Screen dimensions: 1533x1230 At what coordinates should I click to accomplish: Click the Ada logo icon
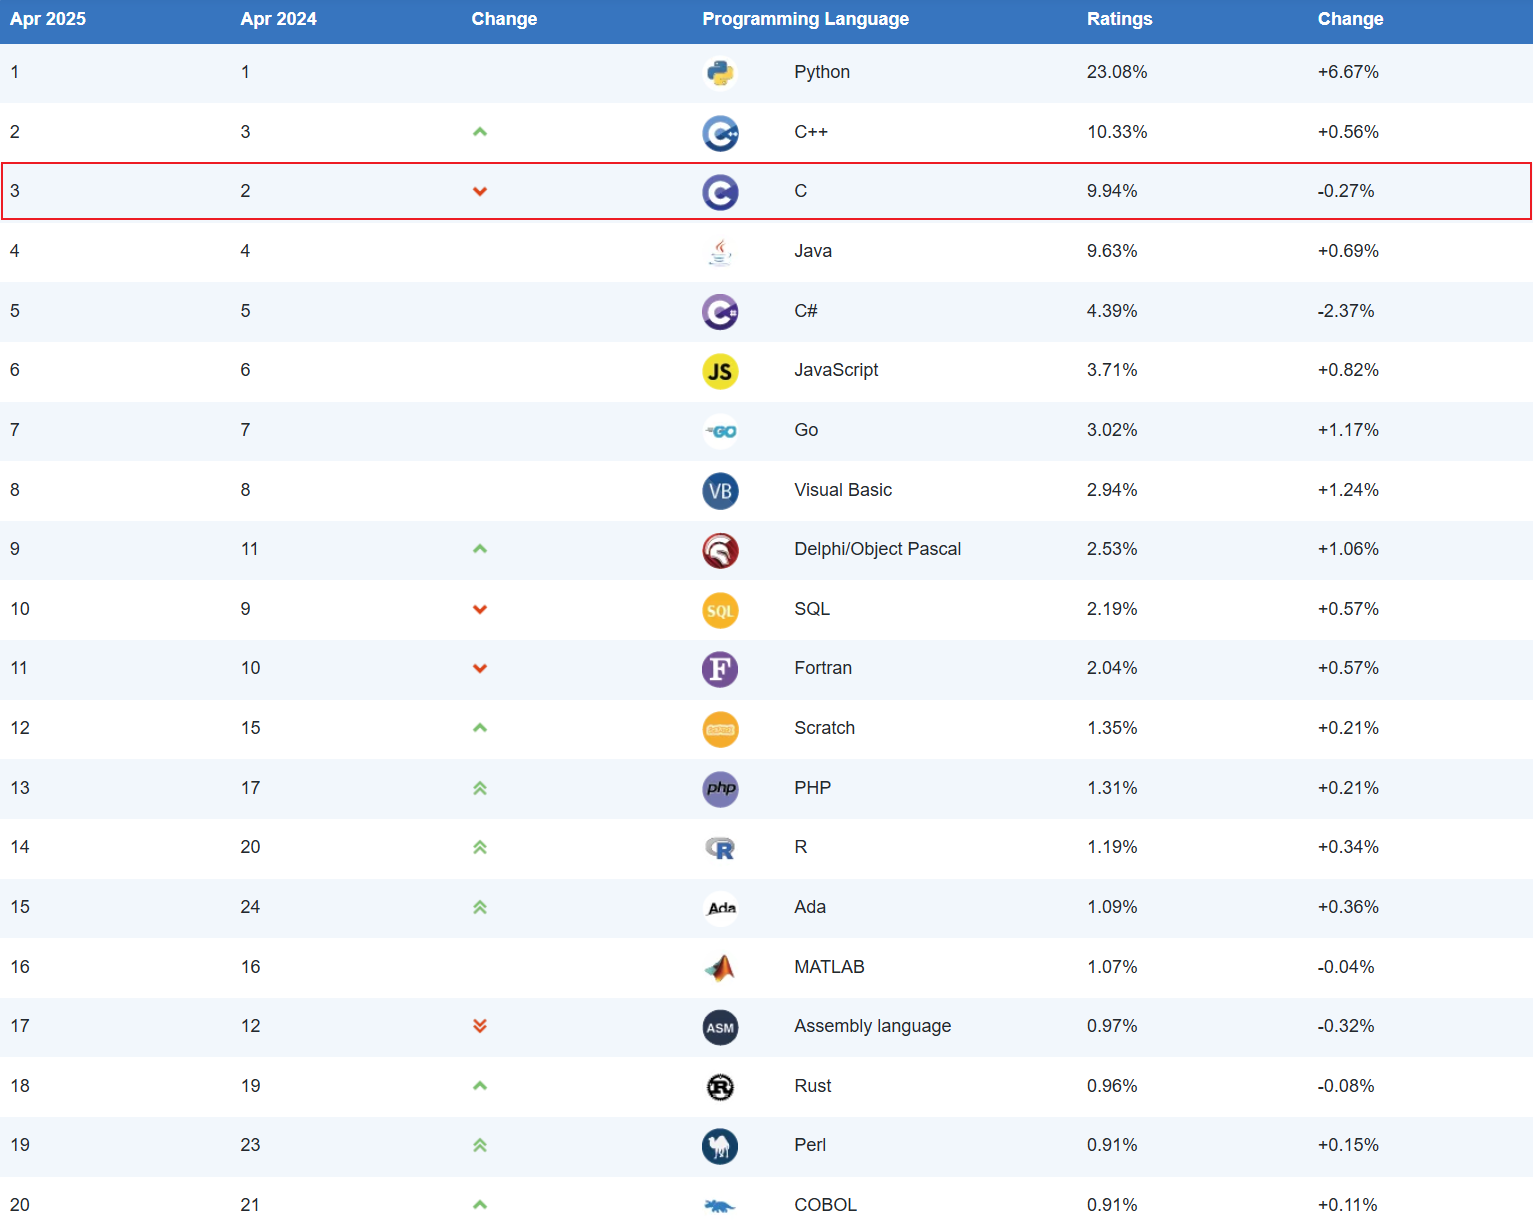[x=720, y=908]
